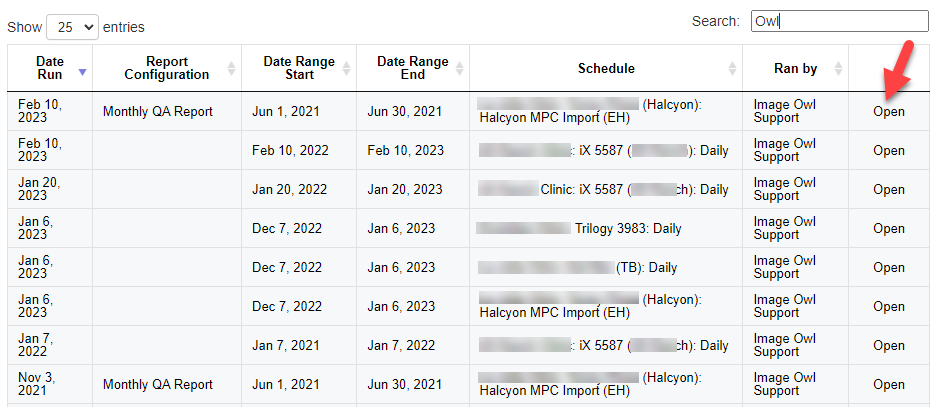Click Report Configuration sort arrows

231,69
